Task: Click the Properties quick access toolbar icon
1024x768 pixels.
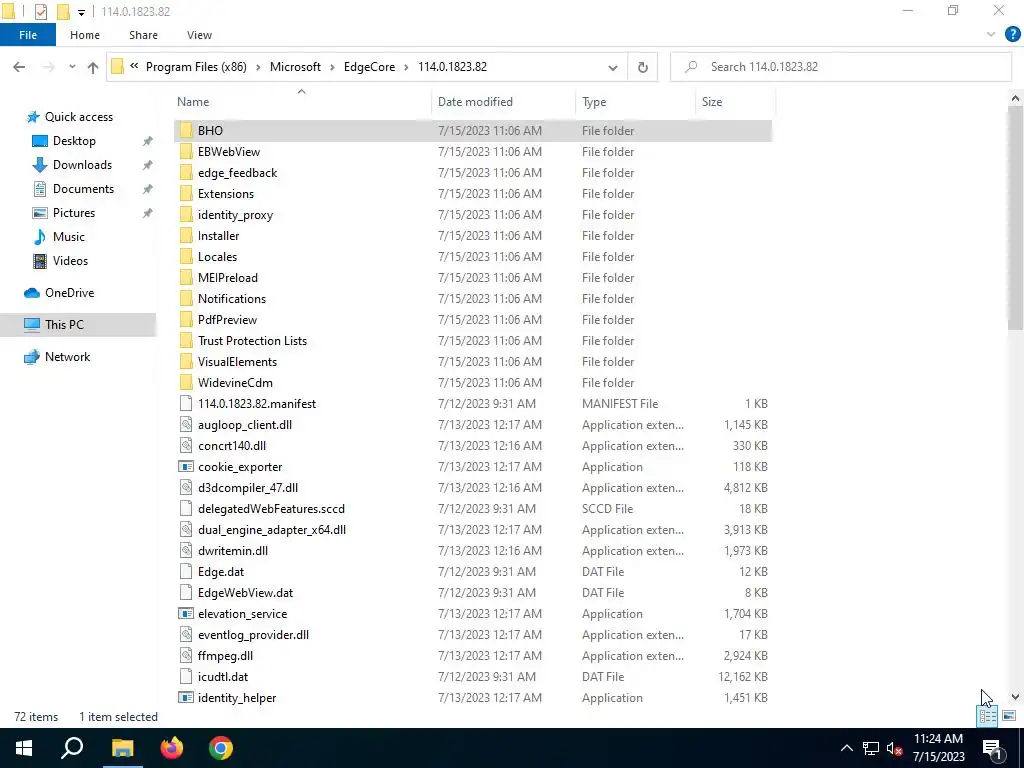Action: [40, 12]
